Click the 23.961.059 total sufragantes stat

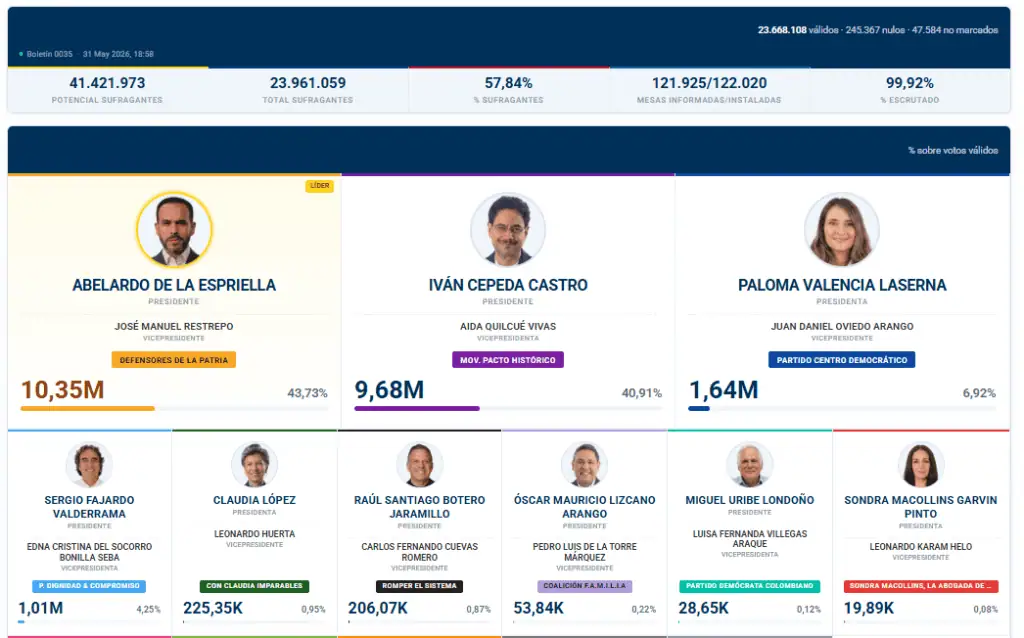pyautogui.click(x=308, y=89)
